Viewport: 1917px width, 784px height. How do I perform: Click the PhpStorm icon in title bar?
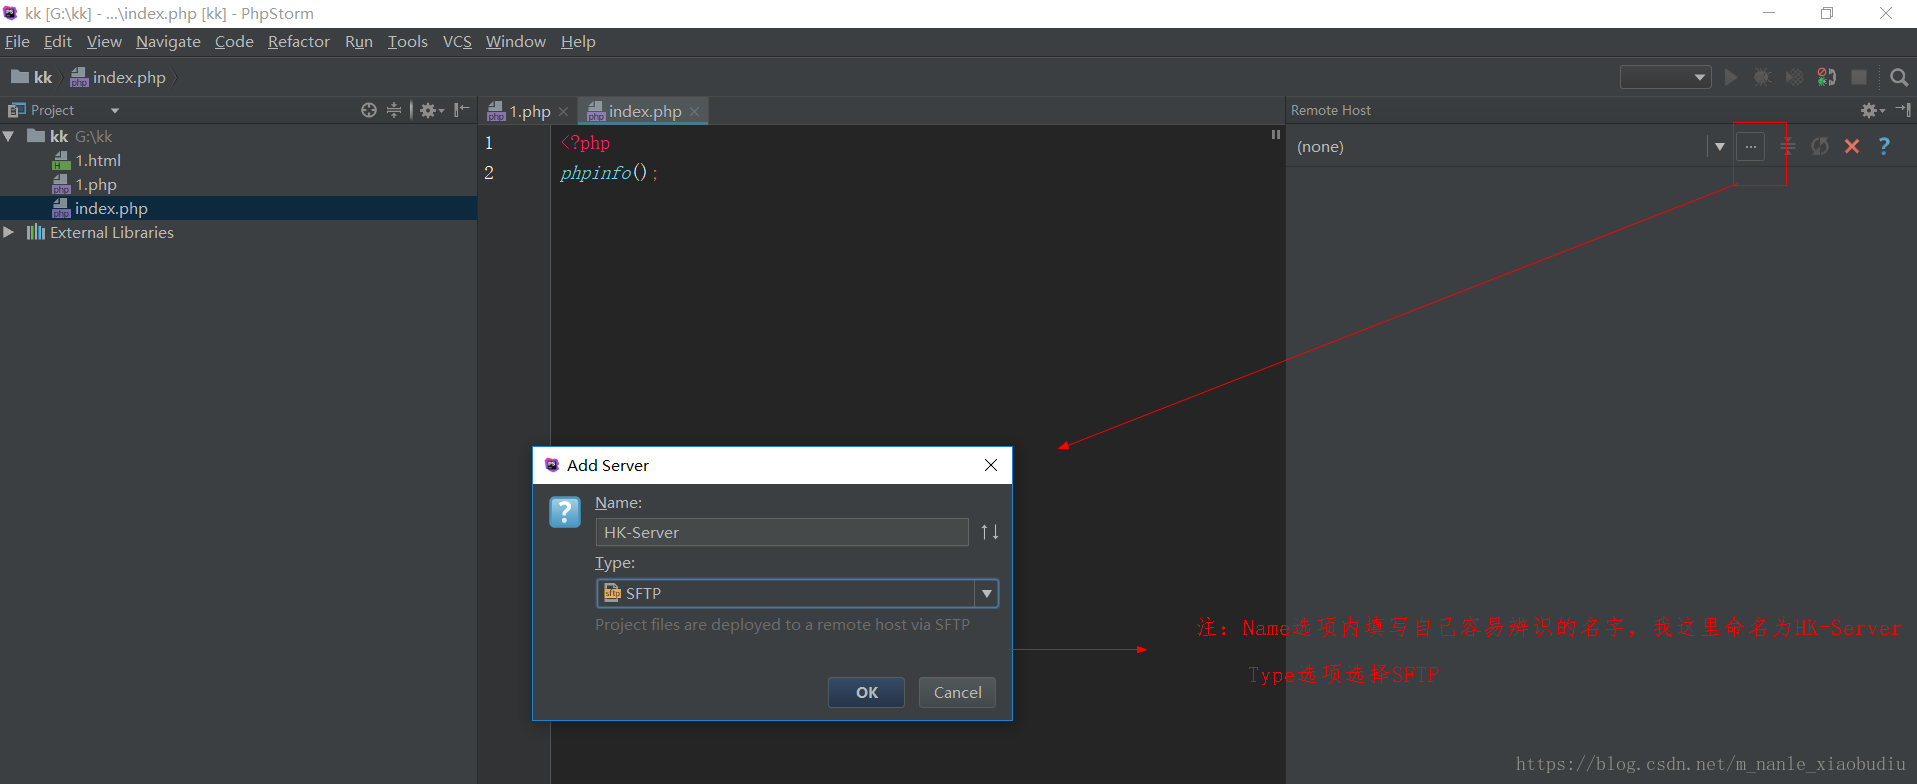coord(11,13)
